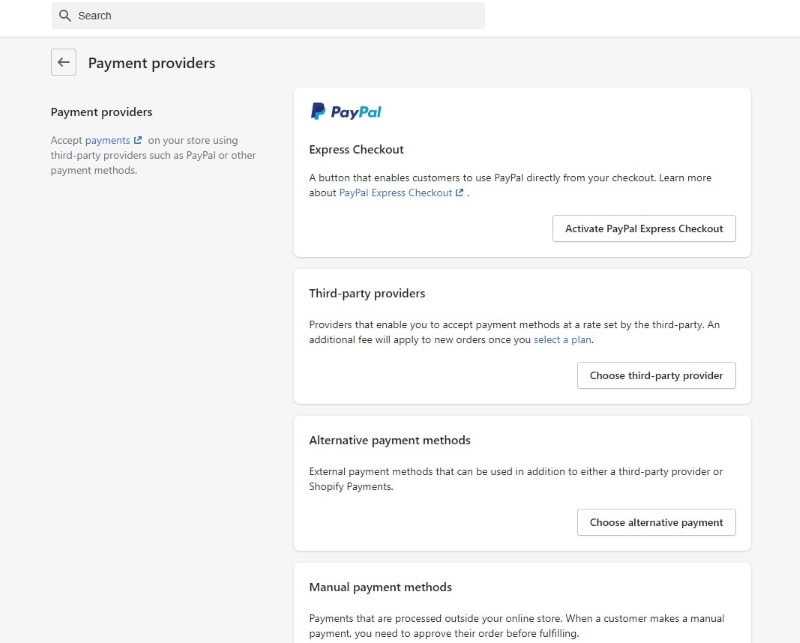
Task: Click the left sidebar Payment providers heading
Action: (101, 112)
